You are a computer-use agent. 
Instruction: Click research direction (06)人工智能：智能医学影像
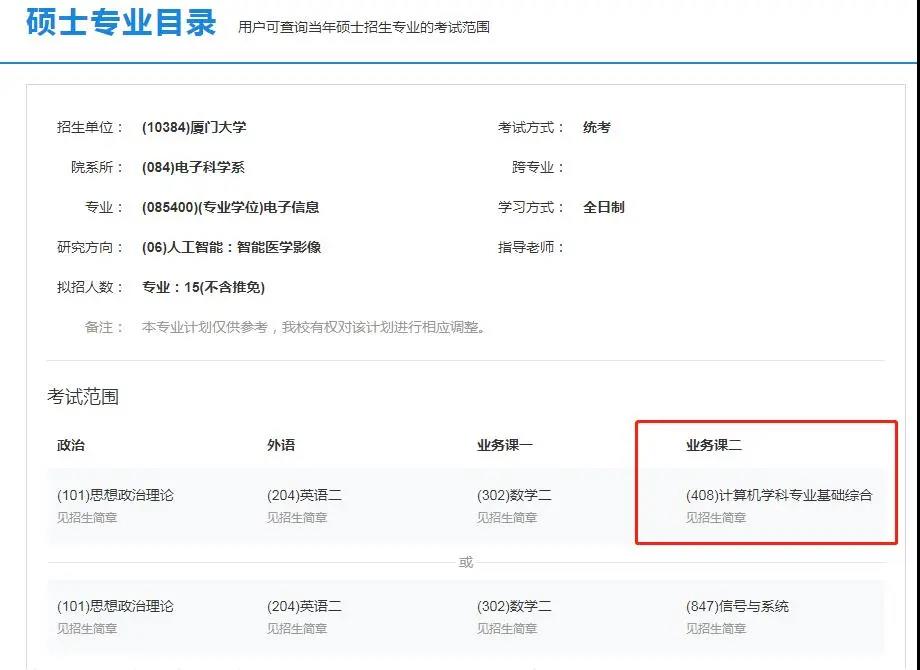[x=232, y=247]
